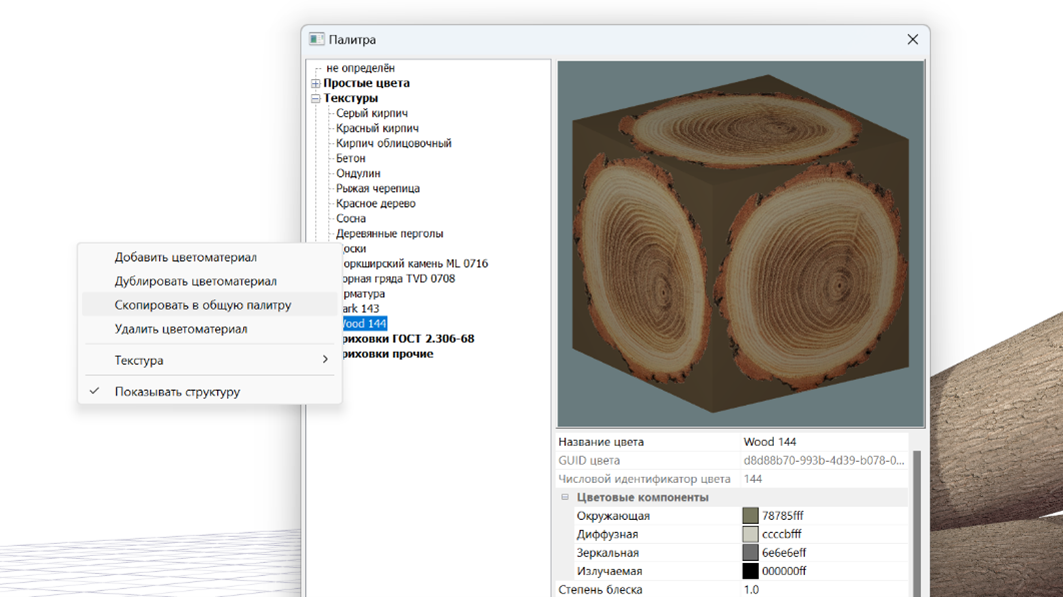
Task: Pick the Диффузная color swatch
Action: 750,534
